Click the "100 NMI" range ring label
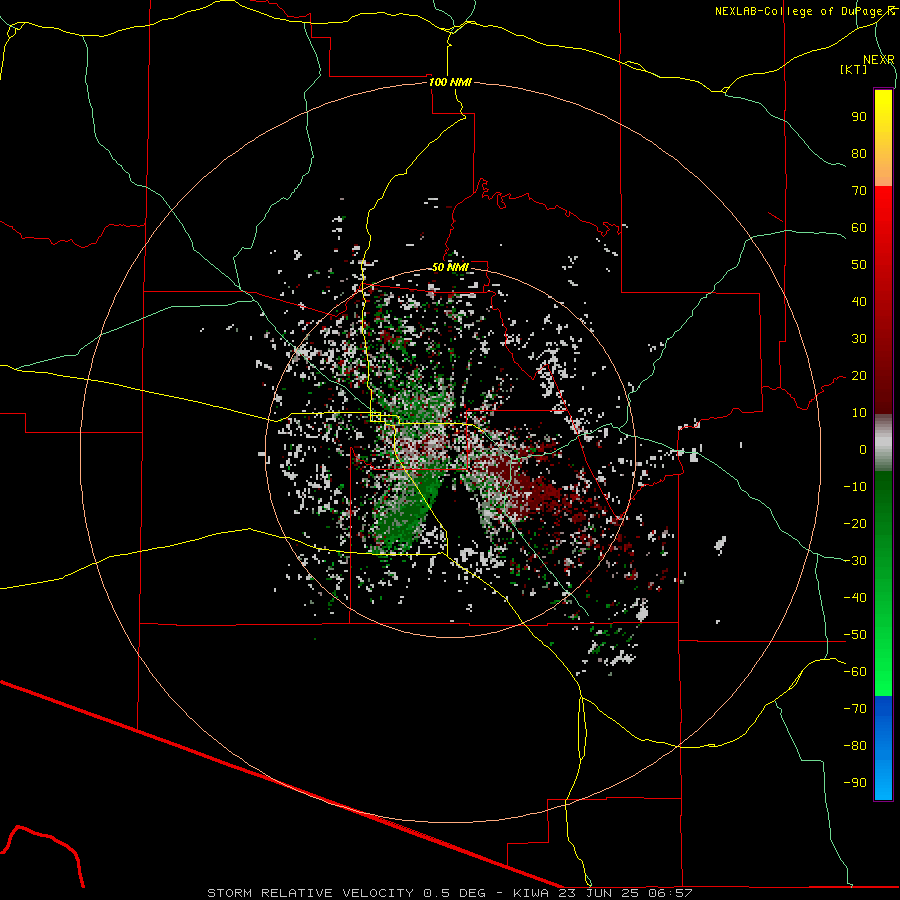 pyautogui.click(x=451, y=82)
